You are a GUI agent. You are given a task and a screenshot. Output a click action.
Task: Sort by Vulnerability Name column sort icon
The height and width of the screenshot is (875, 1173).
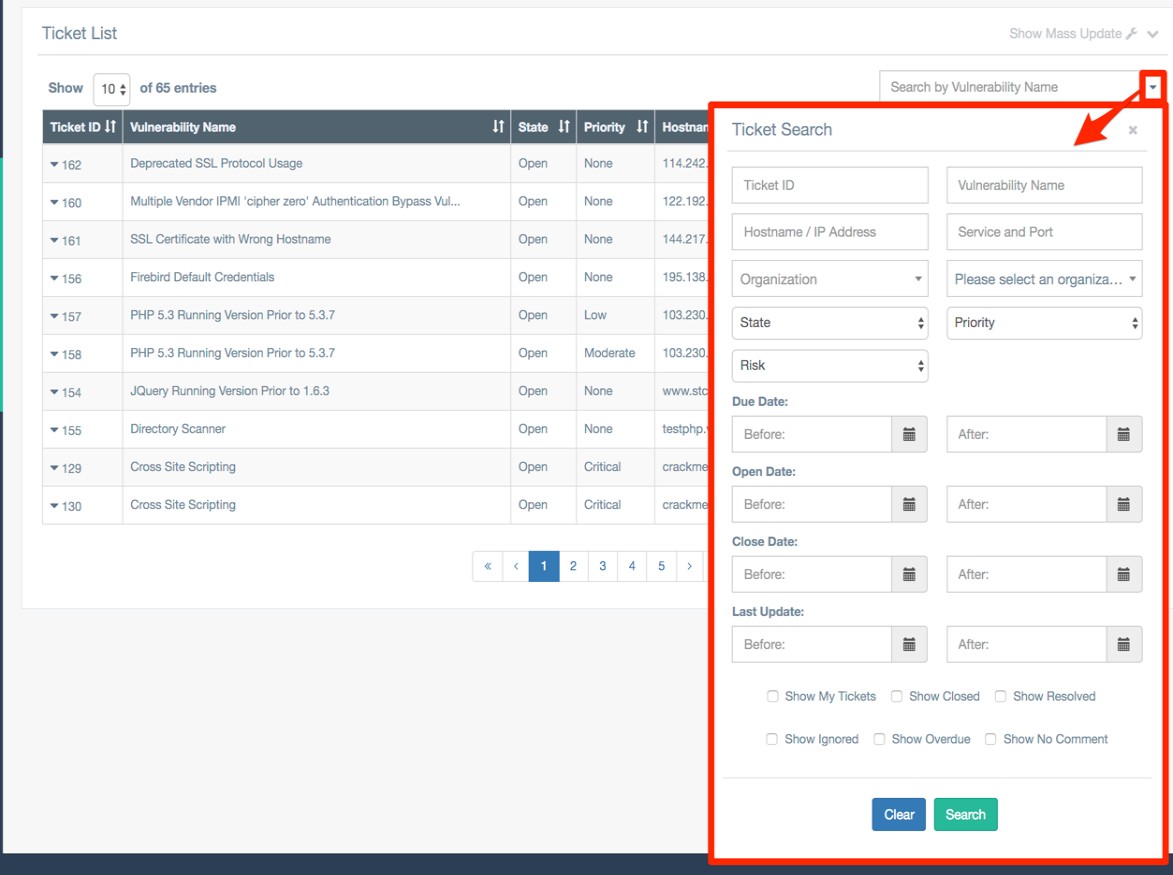[498, 127]
